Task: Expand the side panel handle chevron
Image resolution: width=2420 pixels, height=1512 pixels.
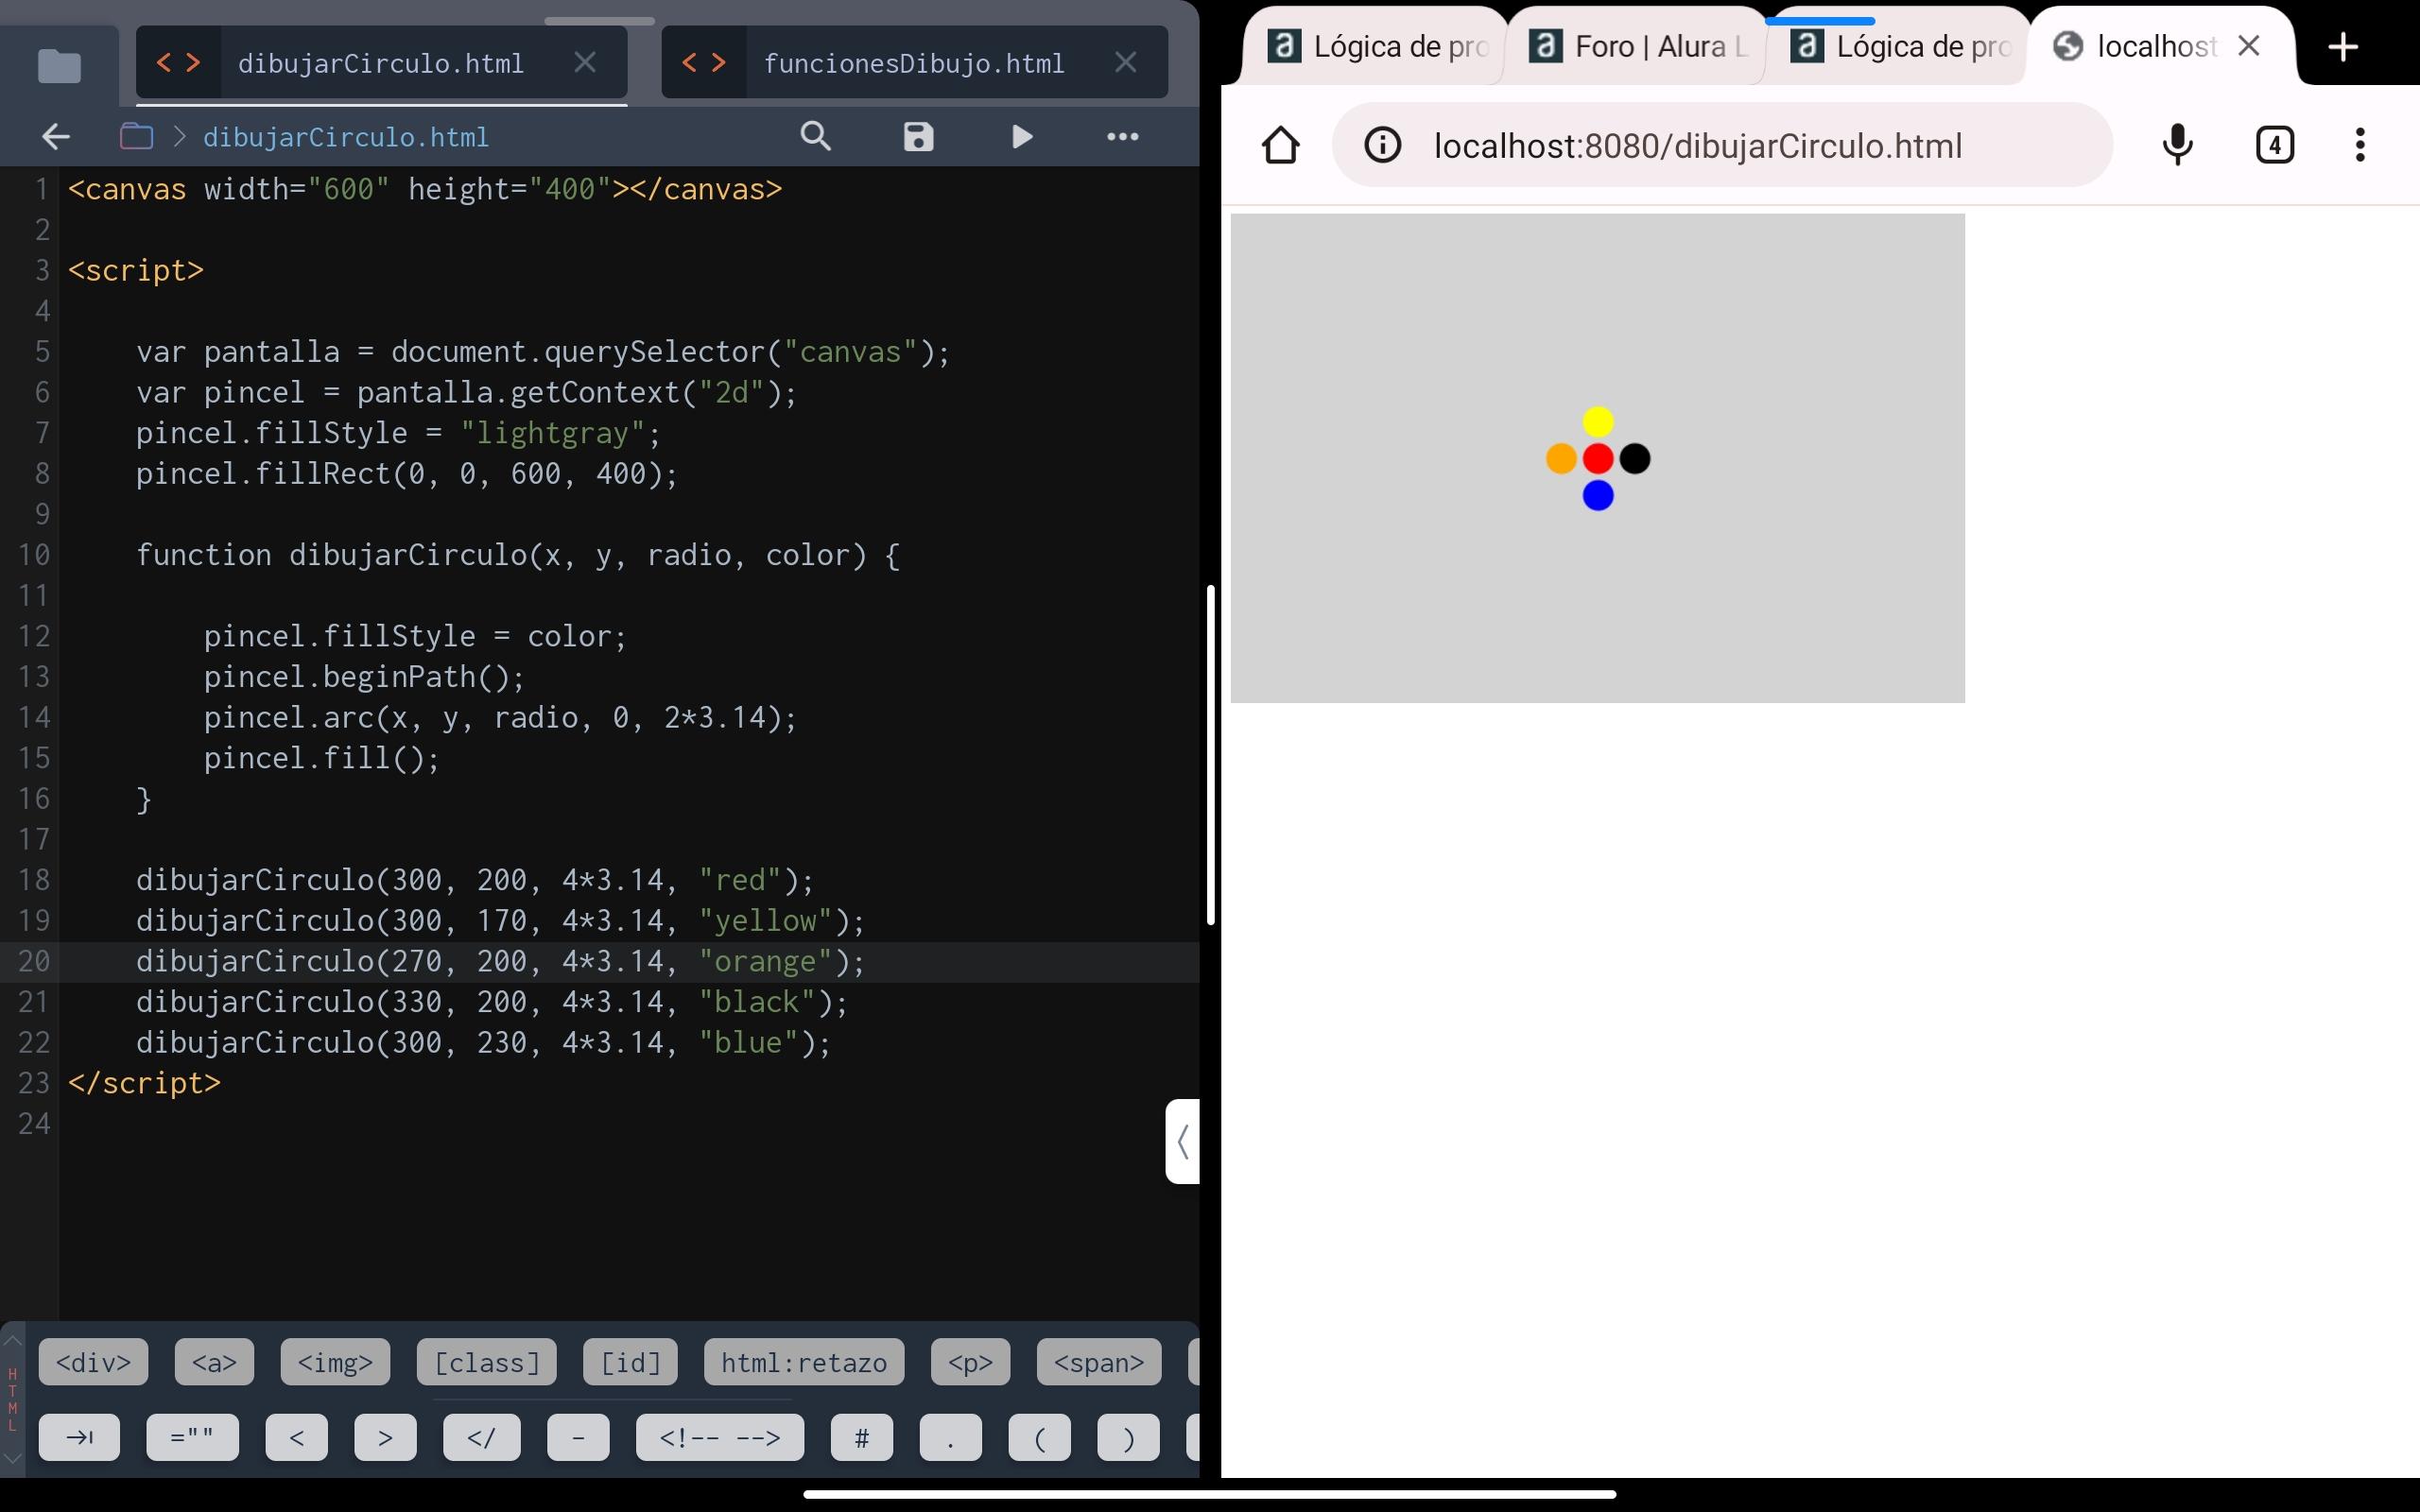Action: tap(1183, 1141)
